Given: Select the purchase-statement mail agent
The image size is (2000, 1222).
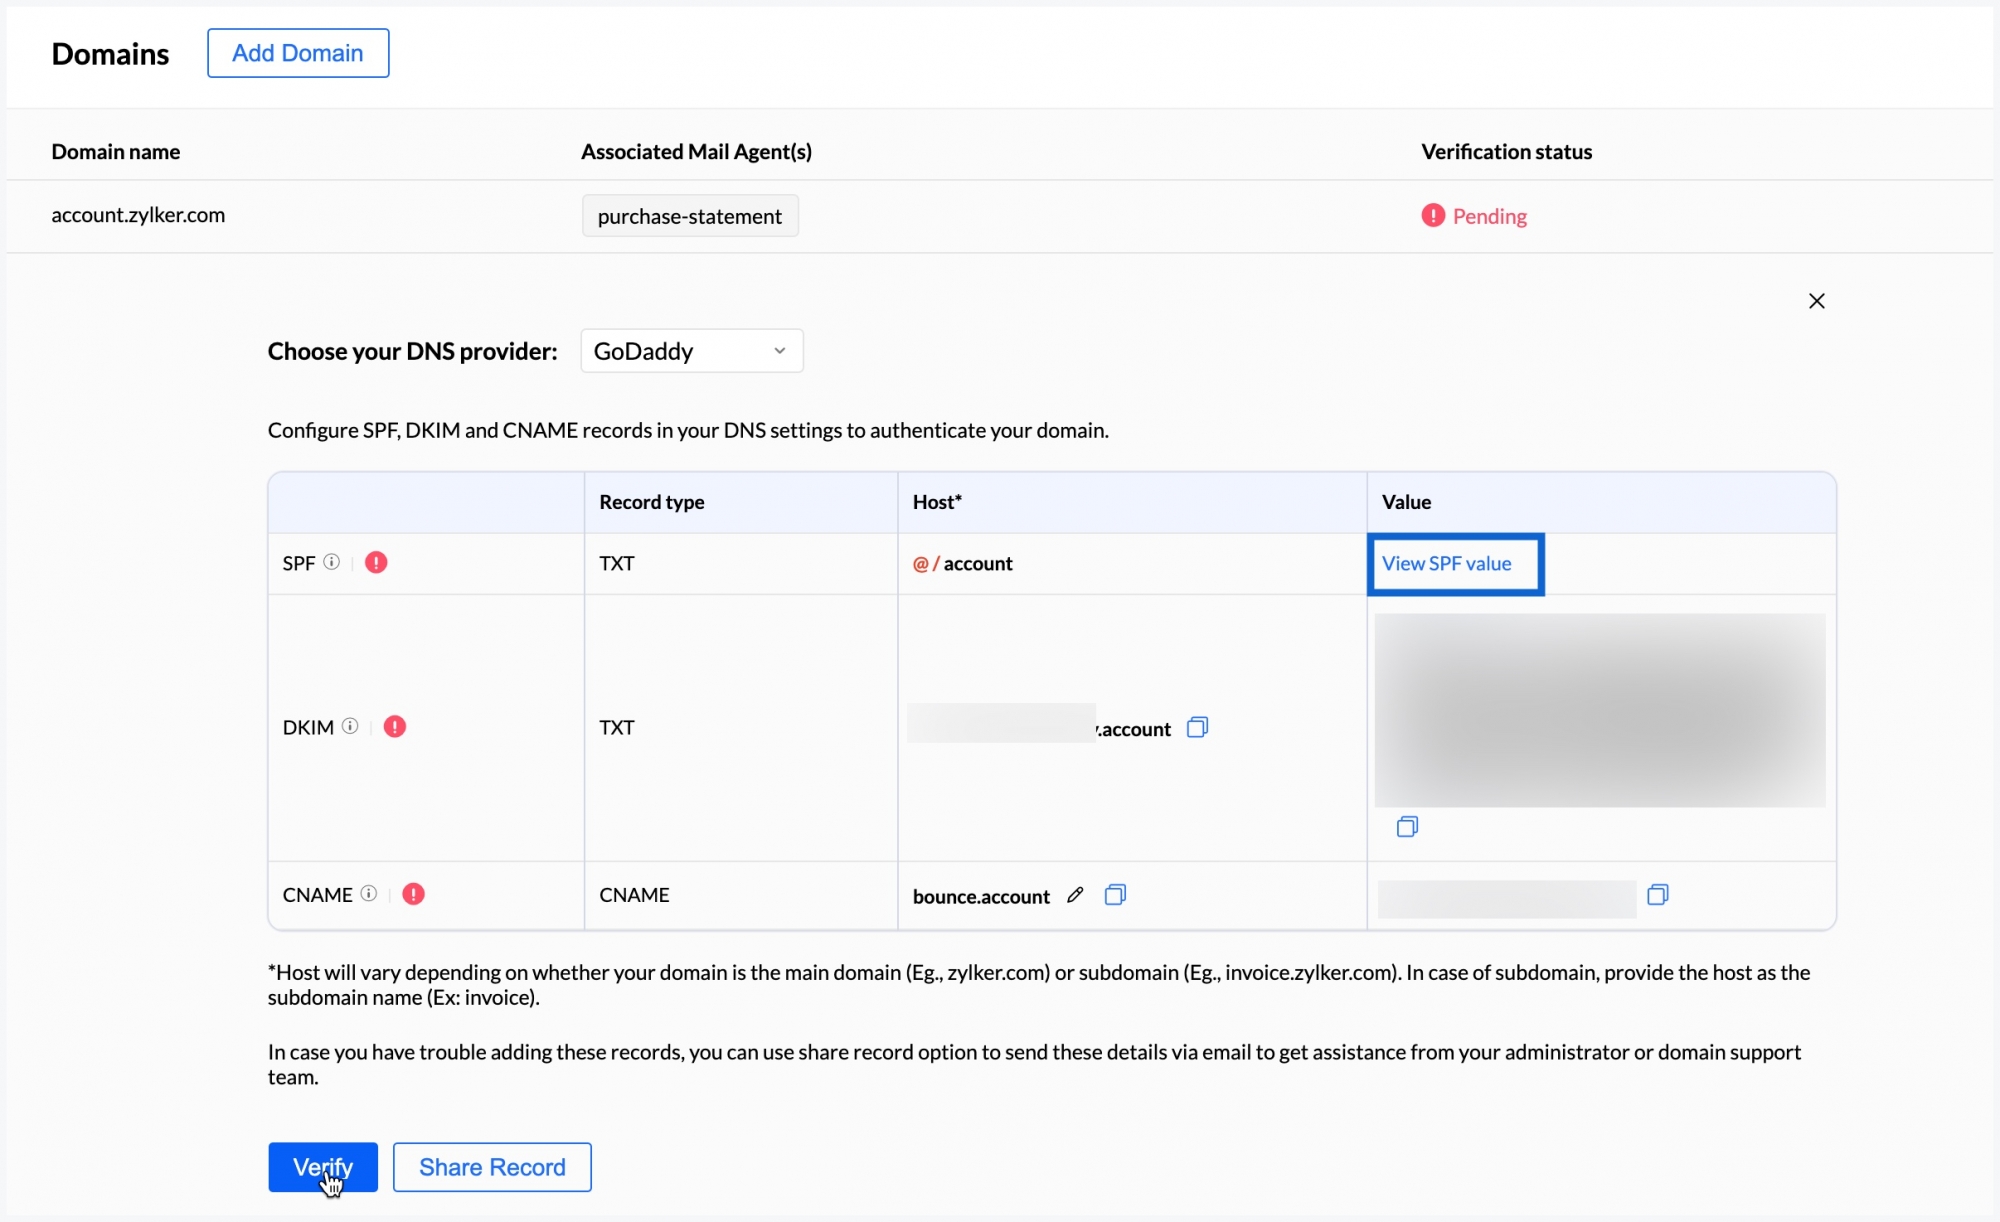Looking at the screenshot, I should [x=690, y=215].
